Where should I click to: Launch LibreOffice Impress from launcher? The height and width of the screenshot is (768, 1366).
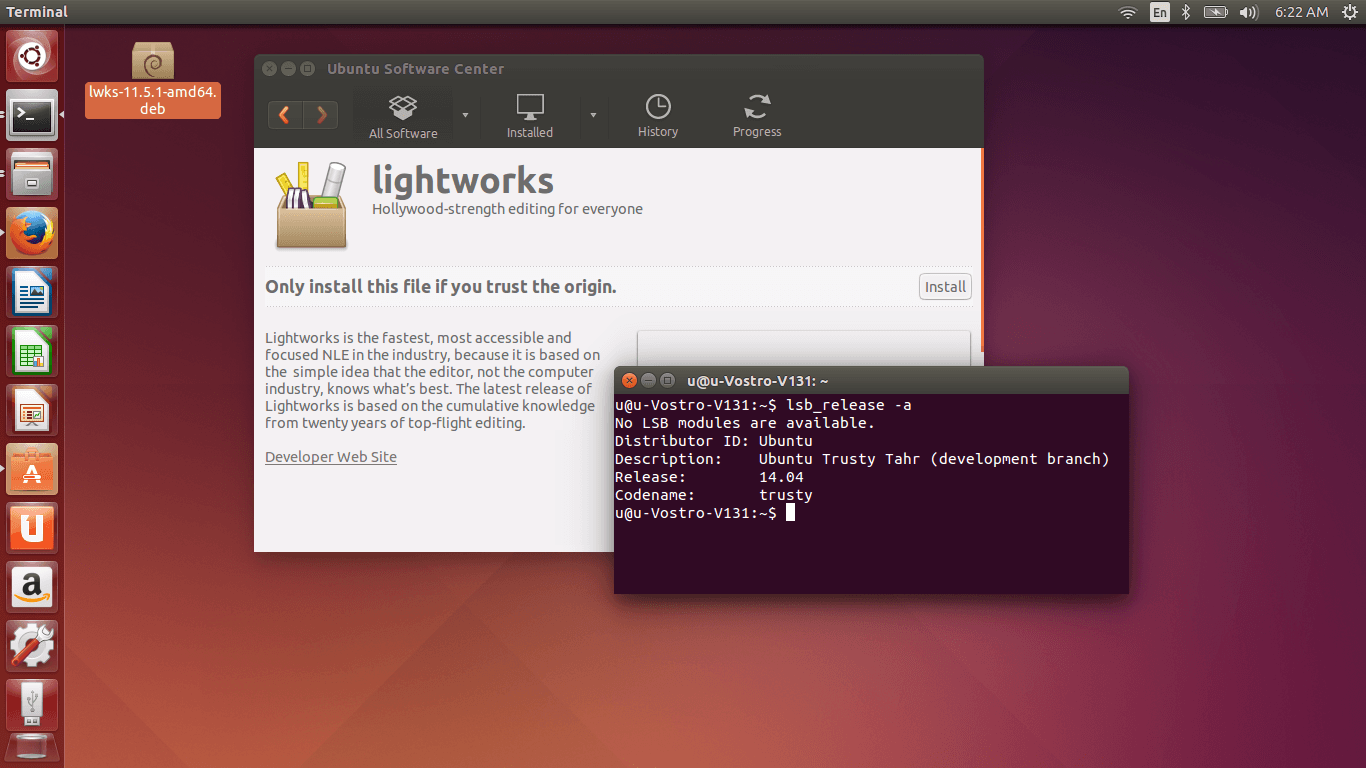(x=32, y=410)
